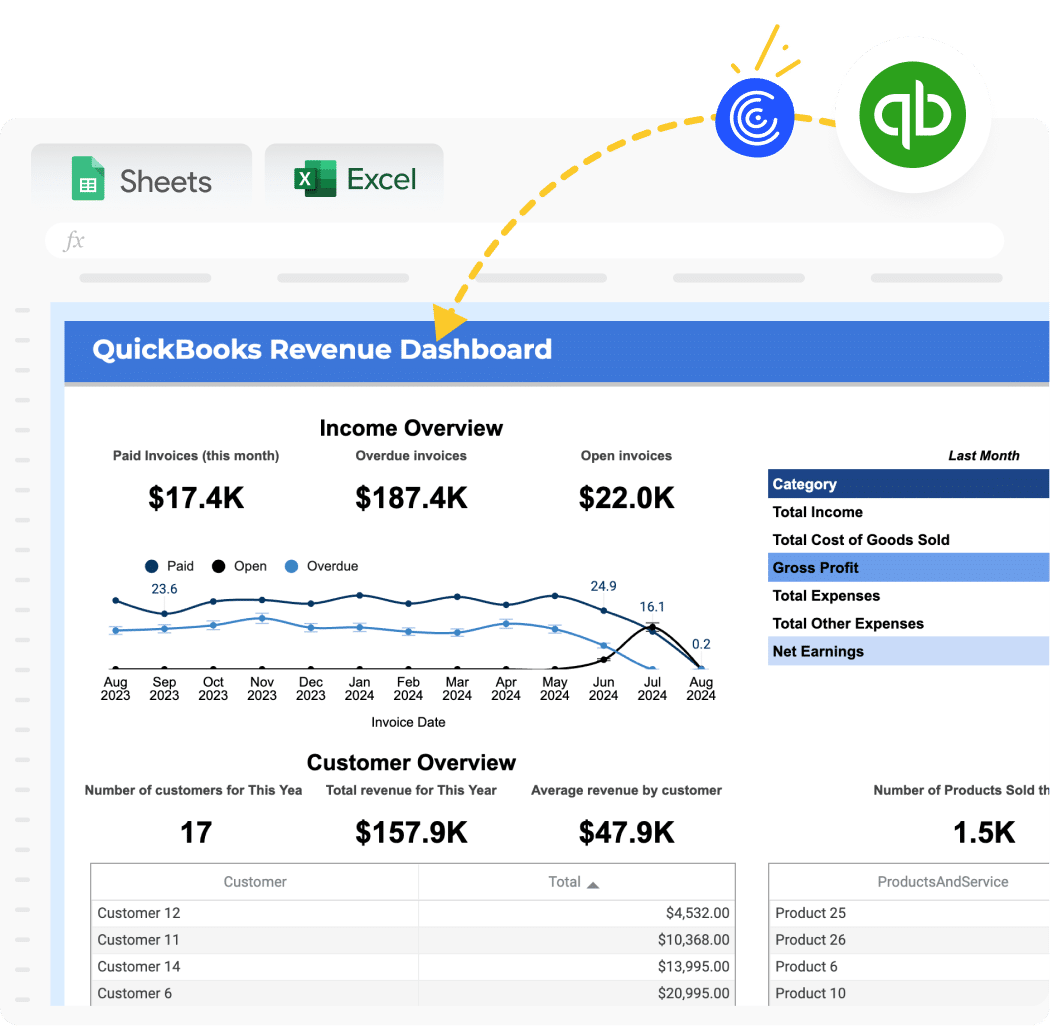The image size is (1050, 1026).
Task: Click the $10,368.00 total cell
Action: (577, 940)
